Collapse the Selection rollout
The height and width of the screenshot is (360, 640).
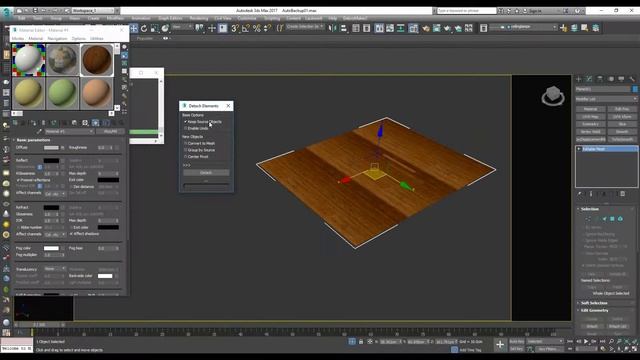tap(589, 209)
